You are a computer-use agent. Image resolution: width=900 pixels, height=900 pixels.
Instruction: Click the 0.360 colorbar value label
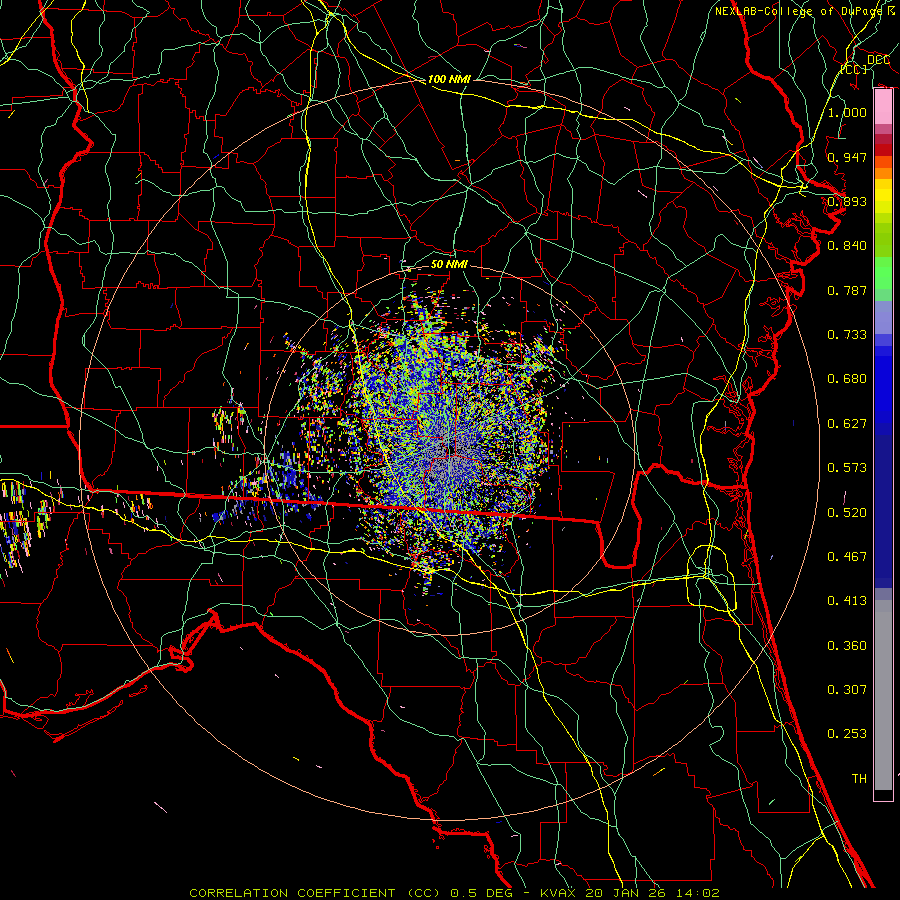pyautogui.click(x=847, y=645)
